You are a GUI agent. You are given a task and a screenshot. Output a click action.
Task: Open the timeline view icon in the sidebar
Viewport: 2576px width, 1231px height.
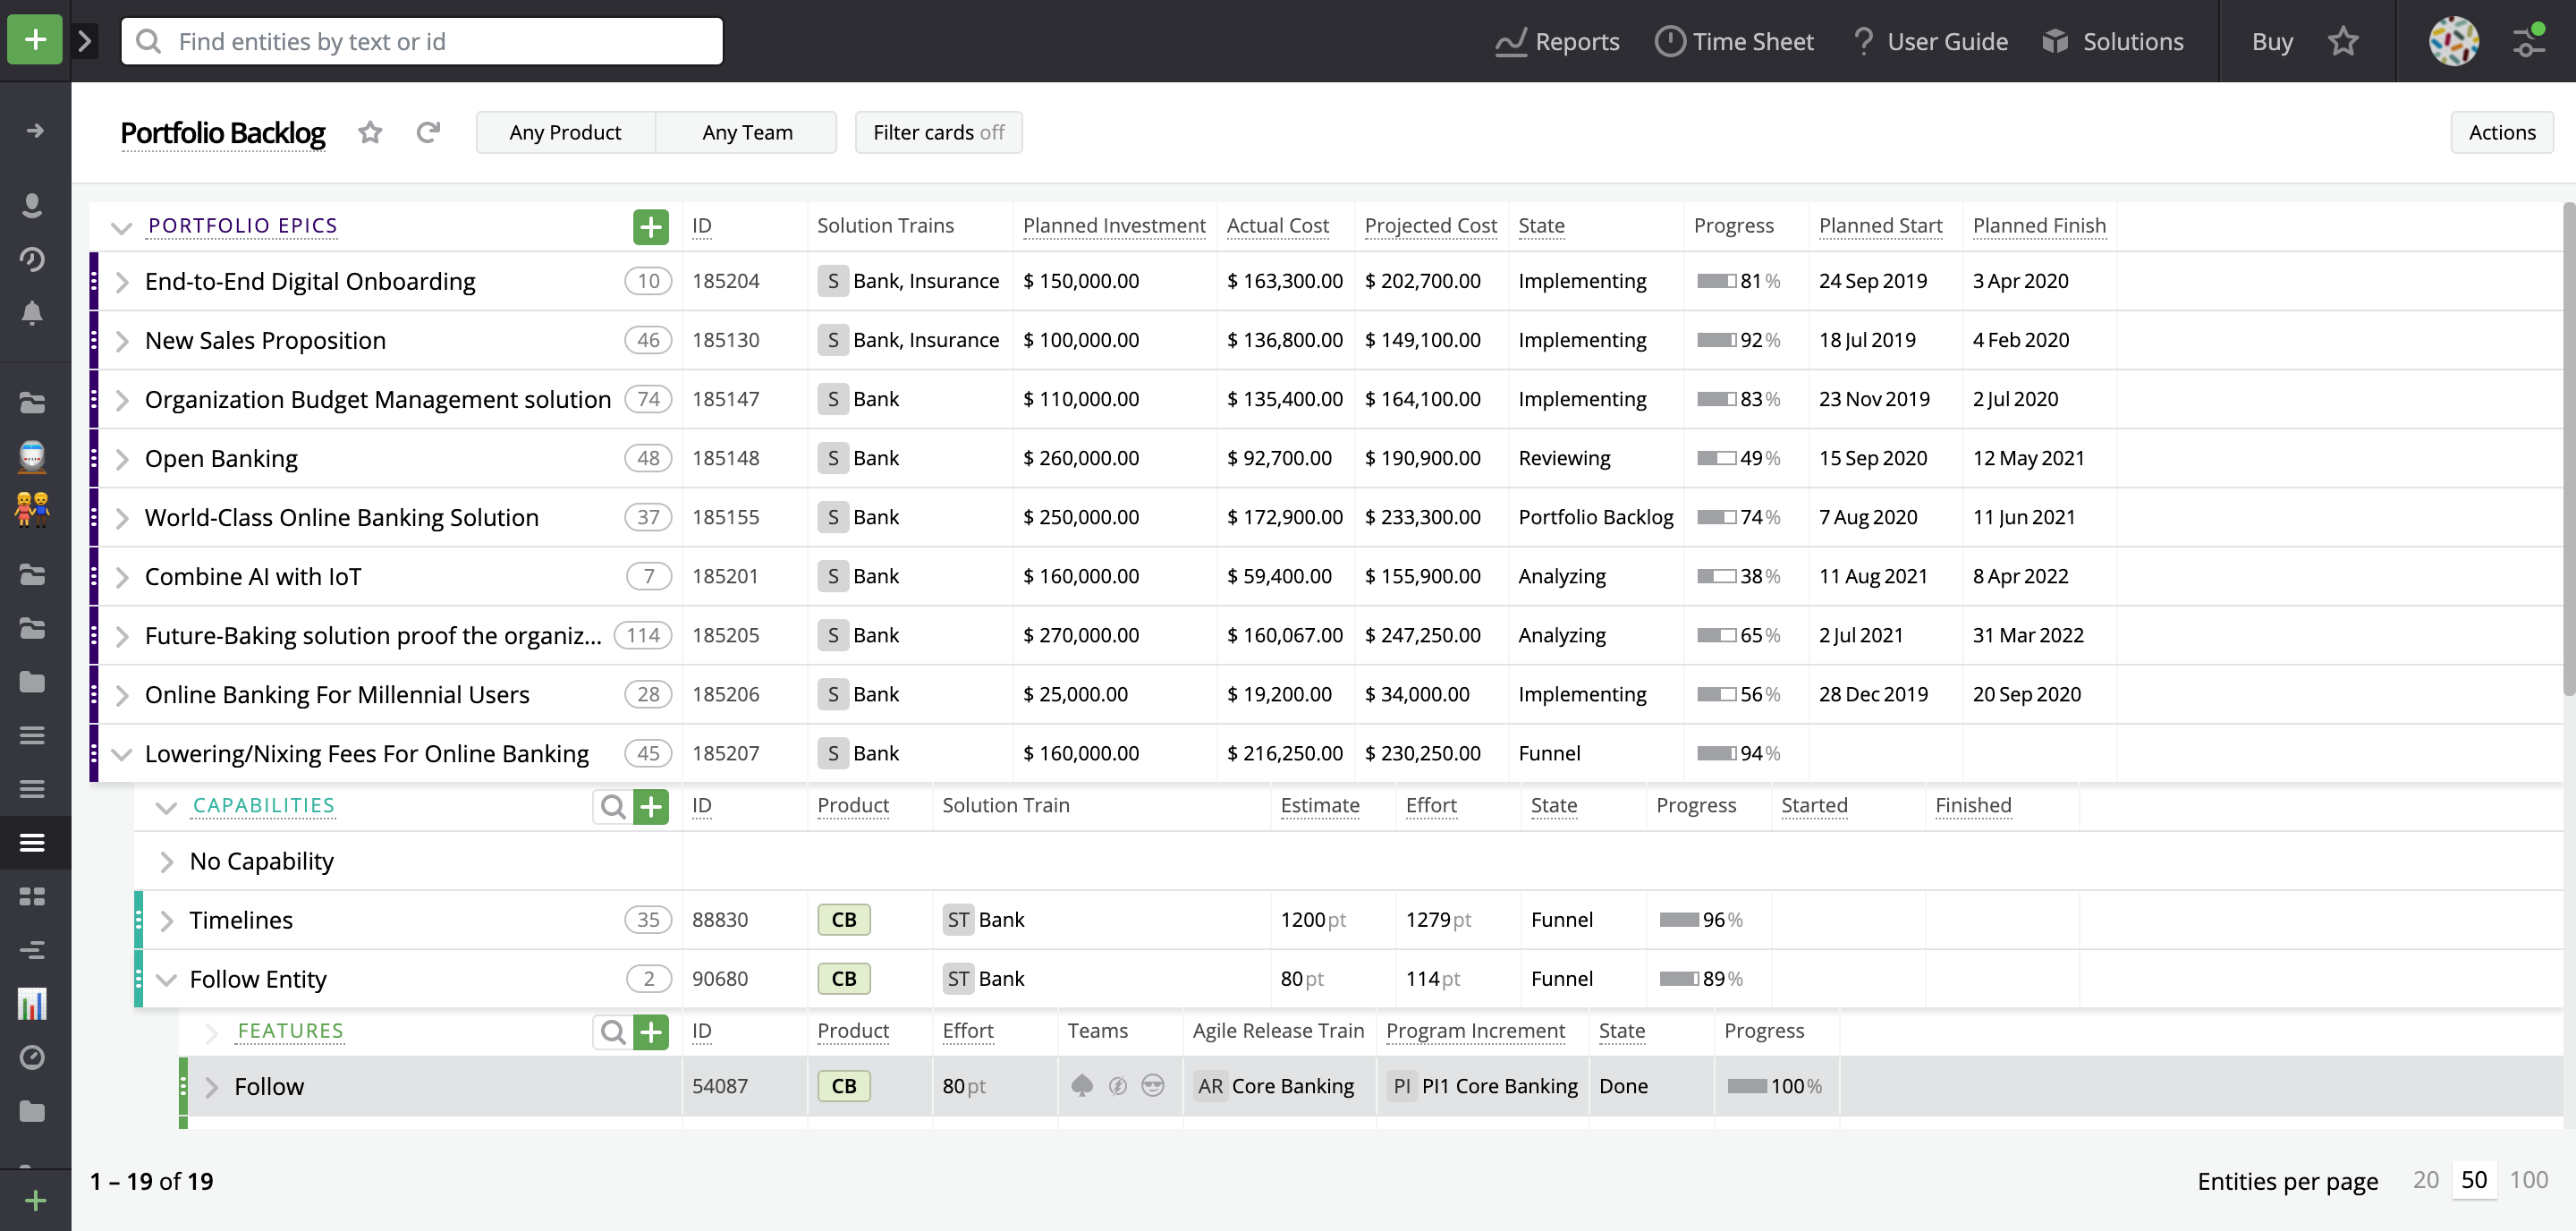32,949
